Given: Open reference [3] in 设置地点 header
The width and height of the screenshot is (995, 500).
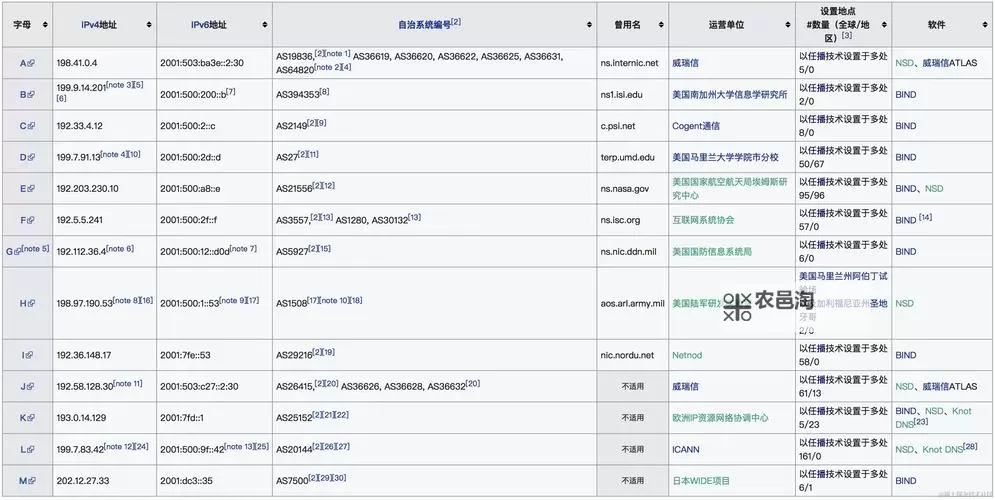Looking at the screenshot, I should click(x=847, y=36).
